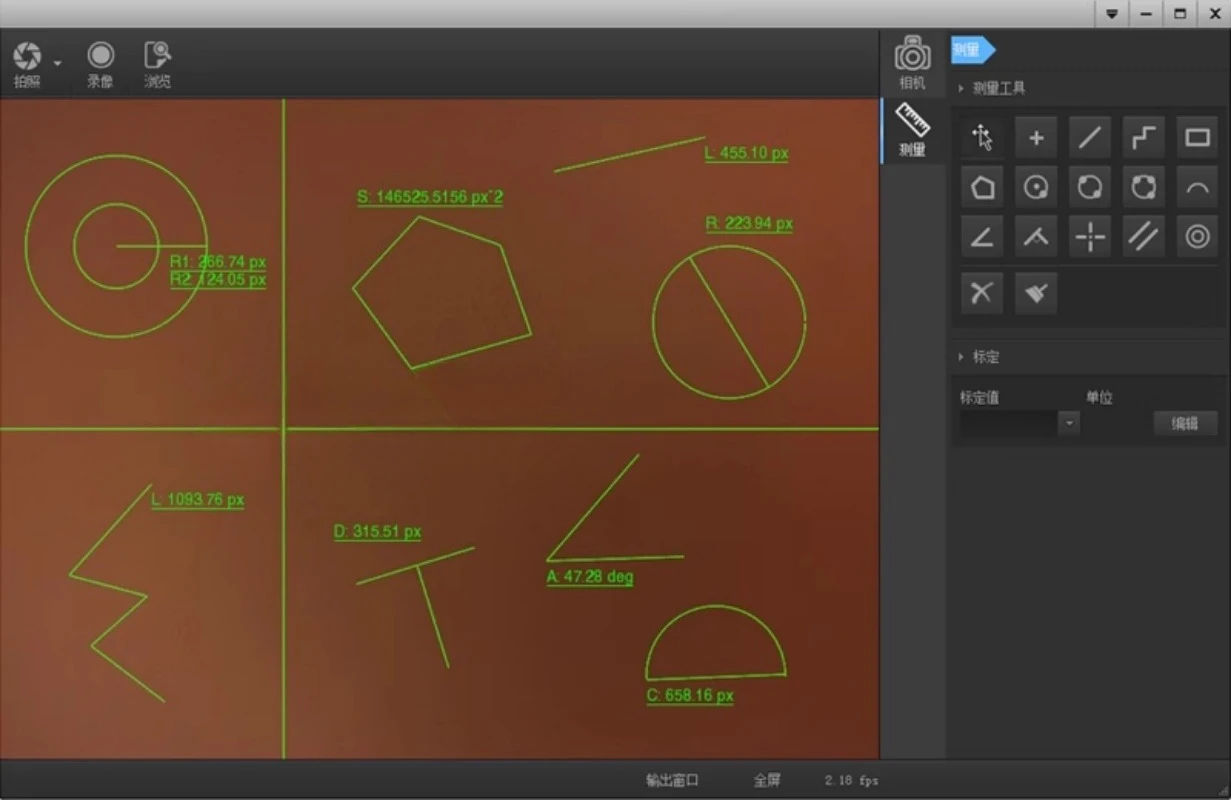Toggle the crosshair overlay tool
1231x800 pixels.
[x=1089, y=237]
